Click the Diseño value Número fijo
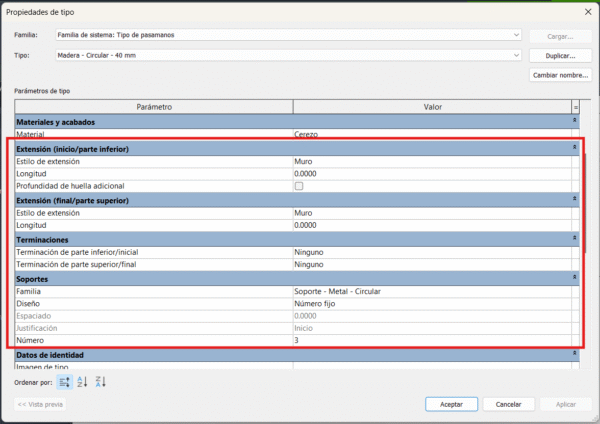The image size is (600, 424). coord(430,303)
